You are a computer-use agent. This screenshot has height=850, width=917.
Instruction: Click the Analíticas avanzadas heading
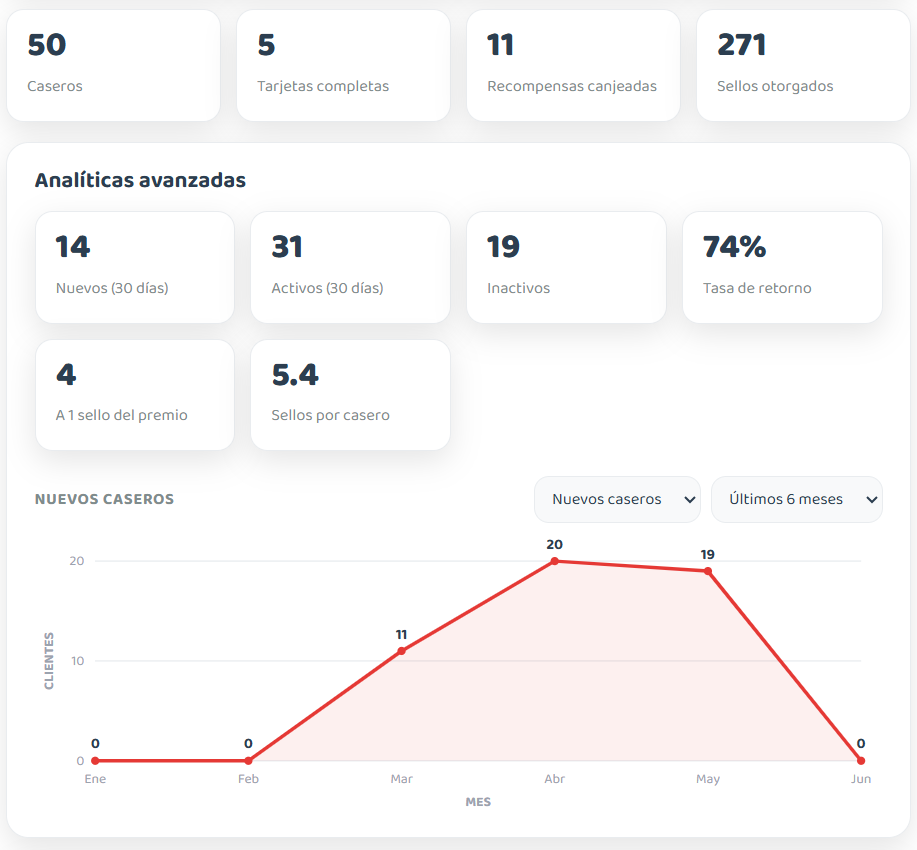click(140, 180)
